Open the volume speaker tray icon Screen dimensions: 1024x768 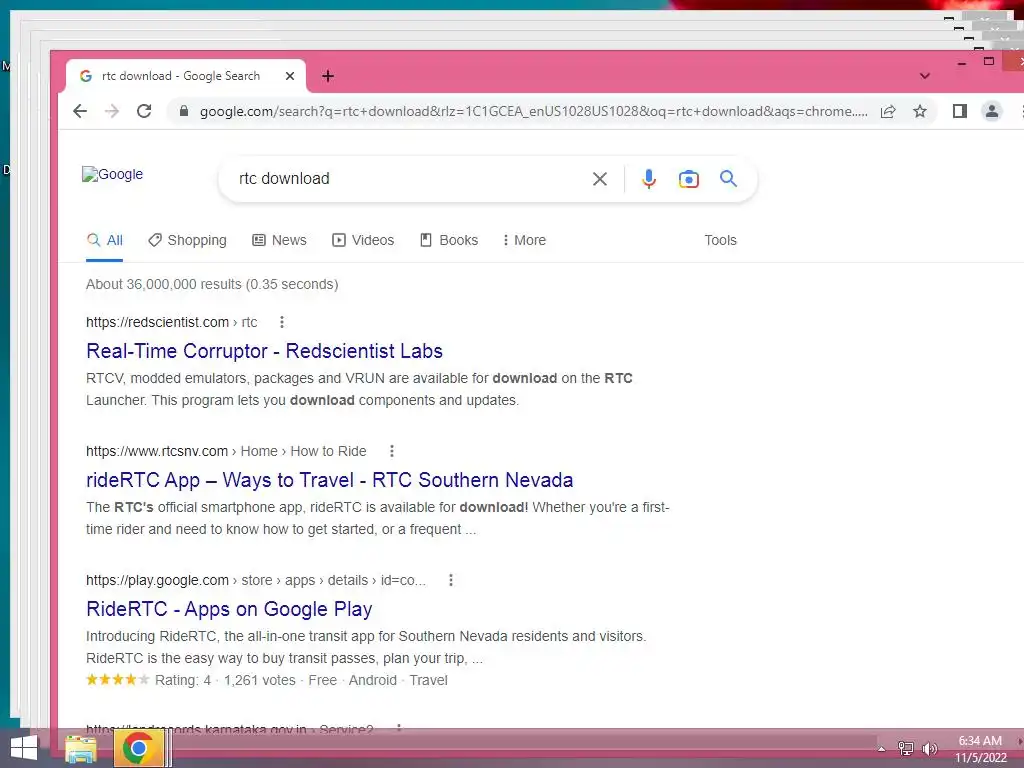929,748
